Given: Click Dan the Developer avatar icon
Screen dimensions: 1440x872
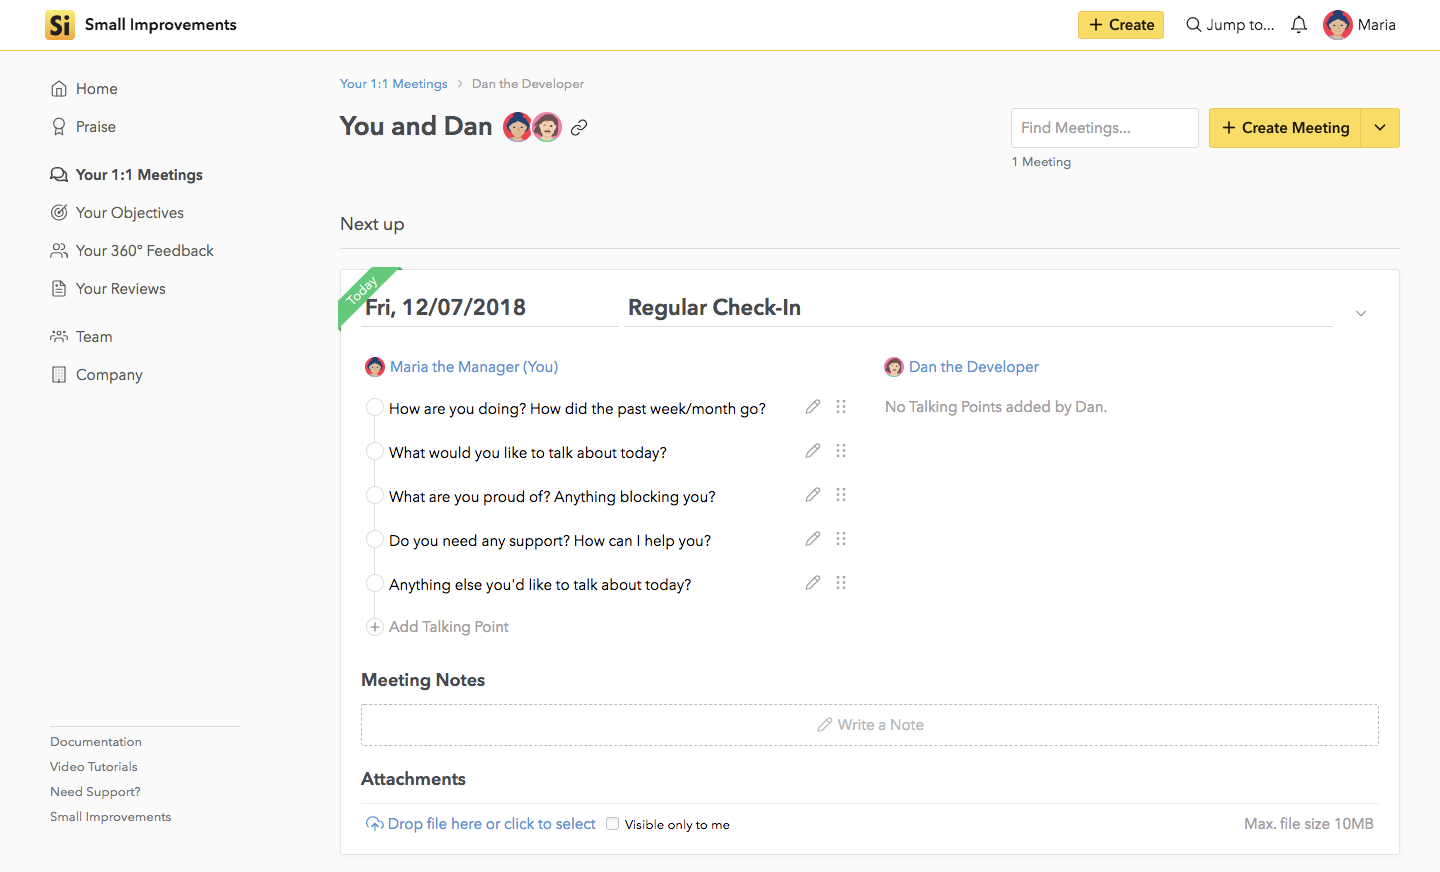Looking at the screenshot, I should tap(894, 367).
